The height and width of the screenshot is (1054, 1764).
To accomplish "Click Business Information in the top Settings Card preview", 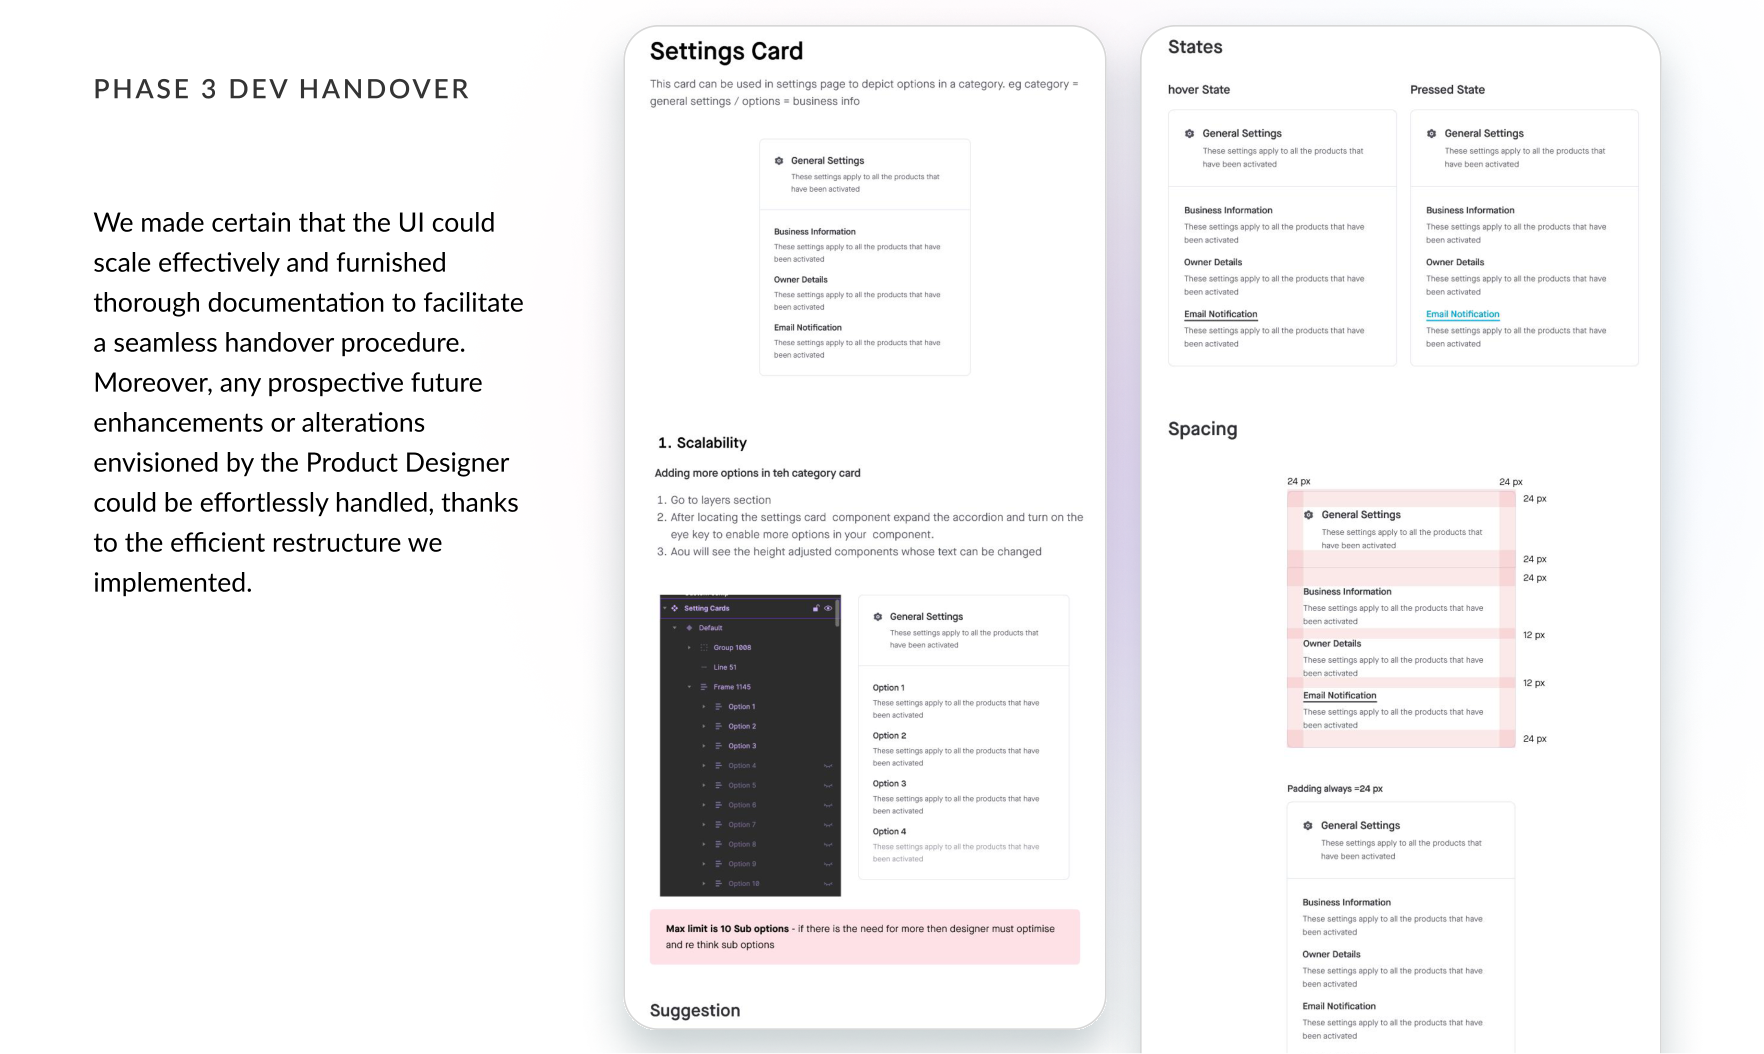I will pyautogui.click(x=815, y=232).
